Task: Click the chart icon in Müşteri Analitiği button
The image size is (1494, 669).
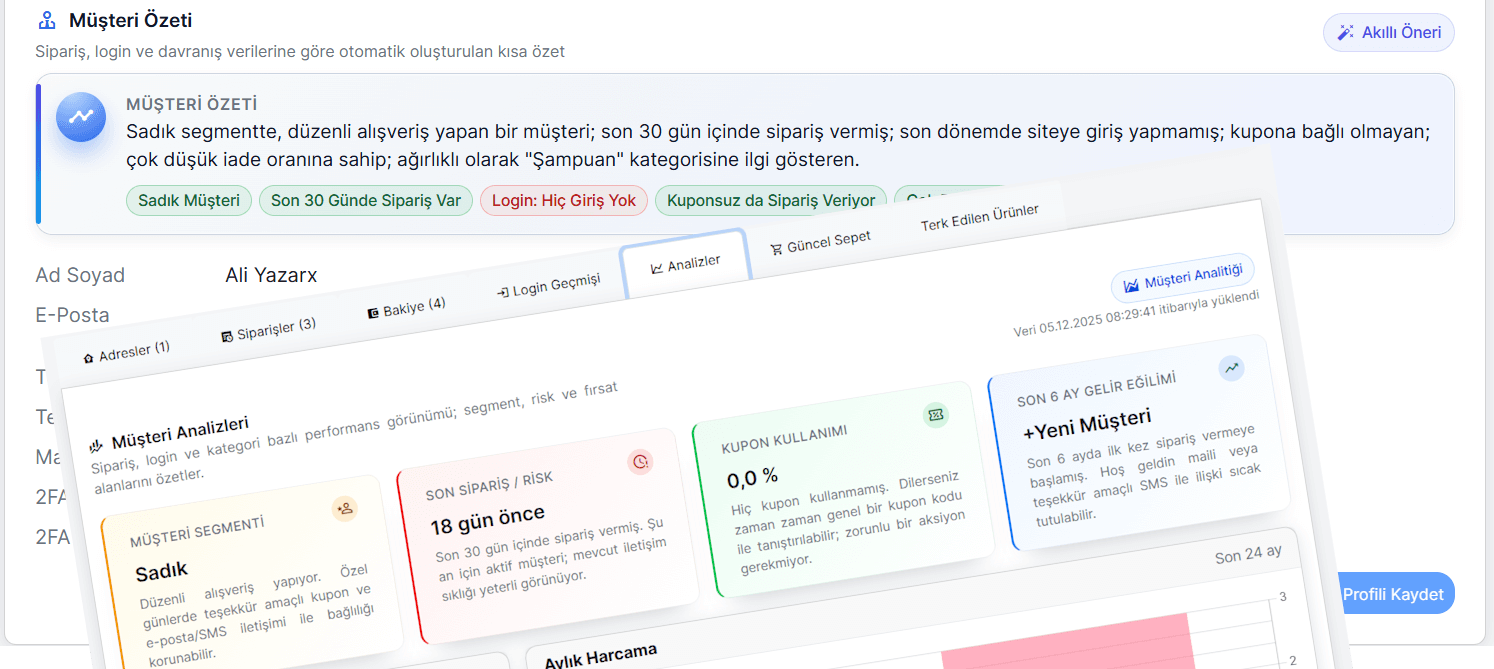Action: point(1132,286)
